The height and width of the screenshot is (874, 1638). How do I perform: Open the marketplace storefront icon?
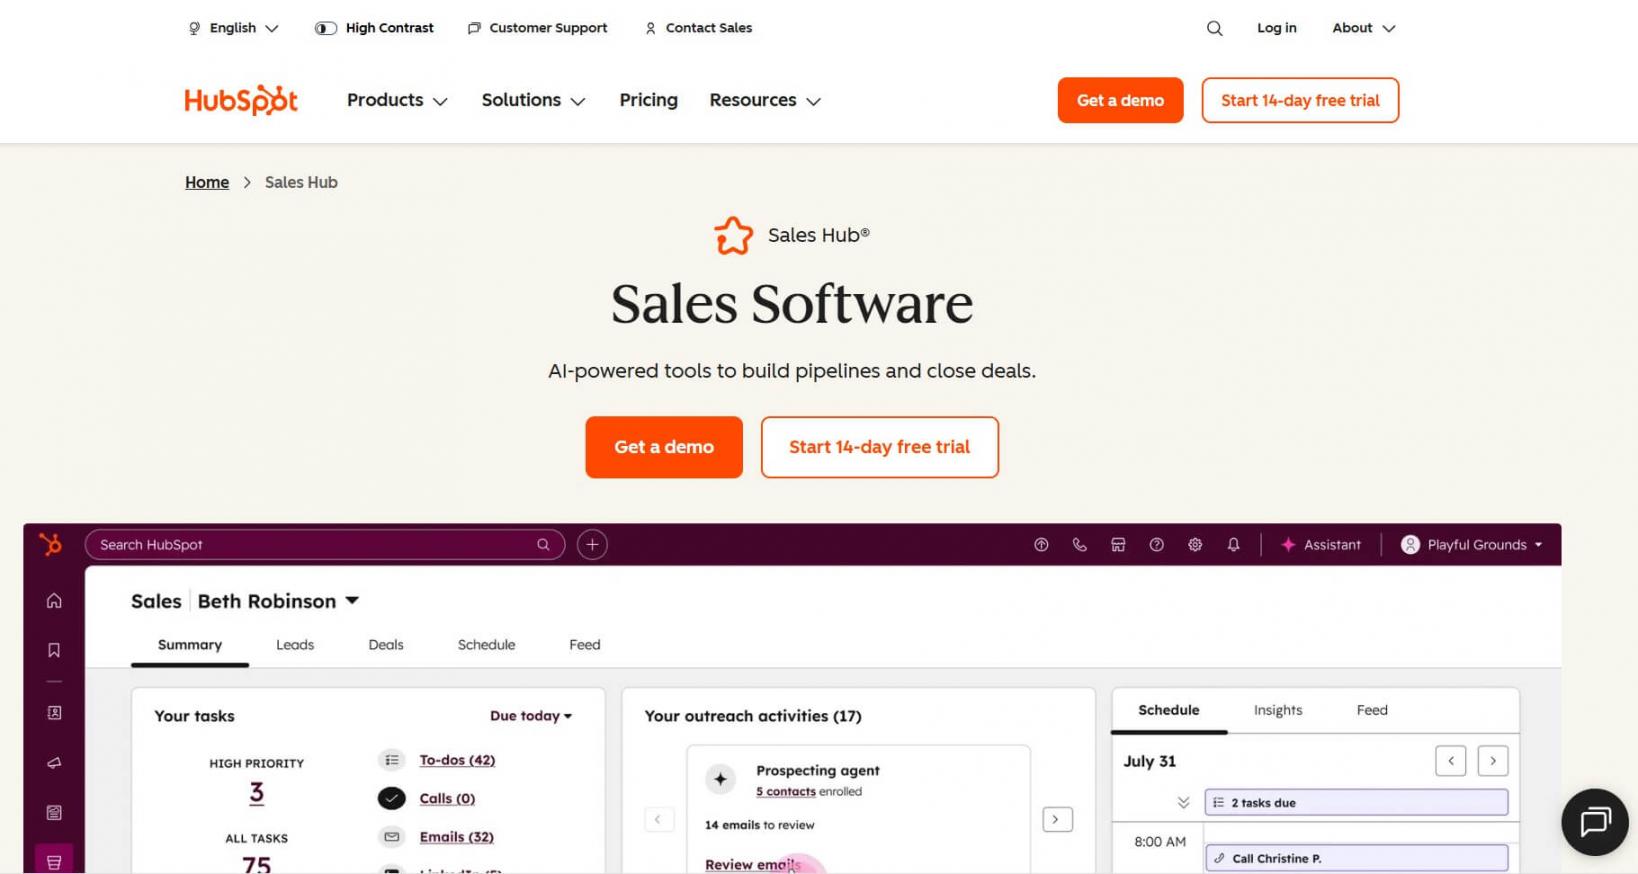click(x=1118, y=545)
